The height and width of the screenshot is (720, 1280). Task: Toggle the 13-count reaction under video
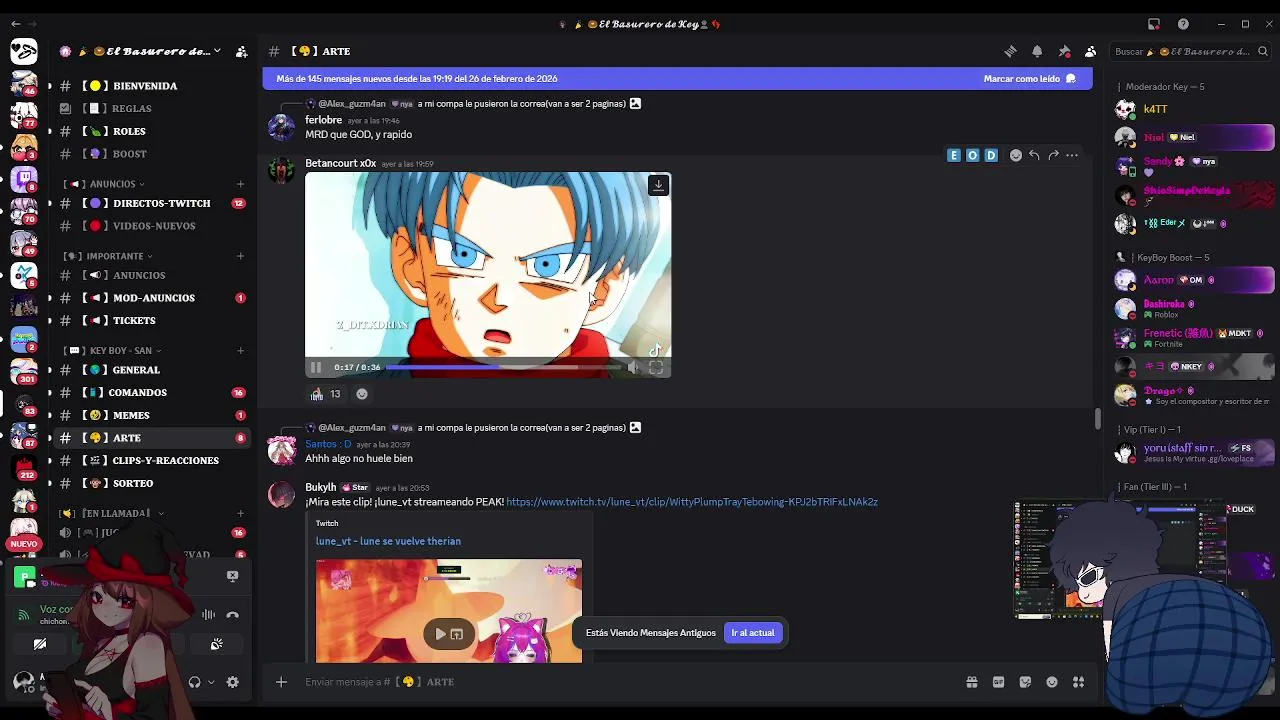click(x=326, y=394)
